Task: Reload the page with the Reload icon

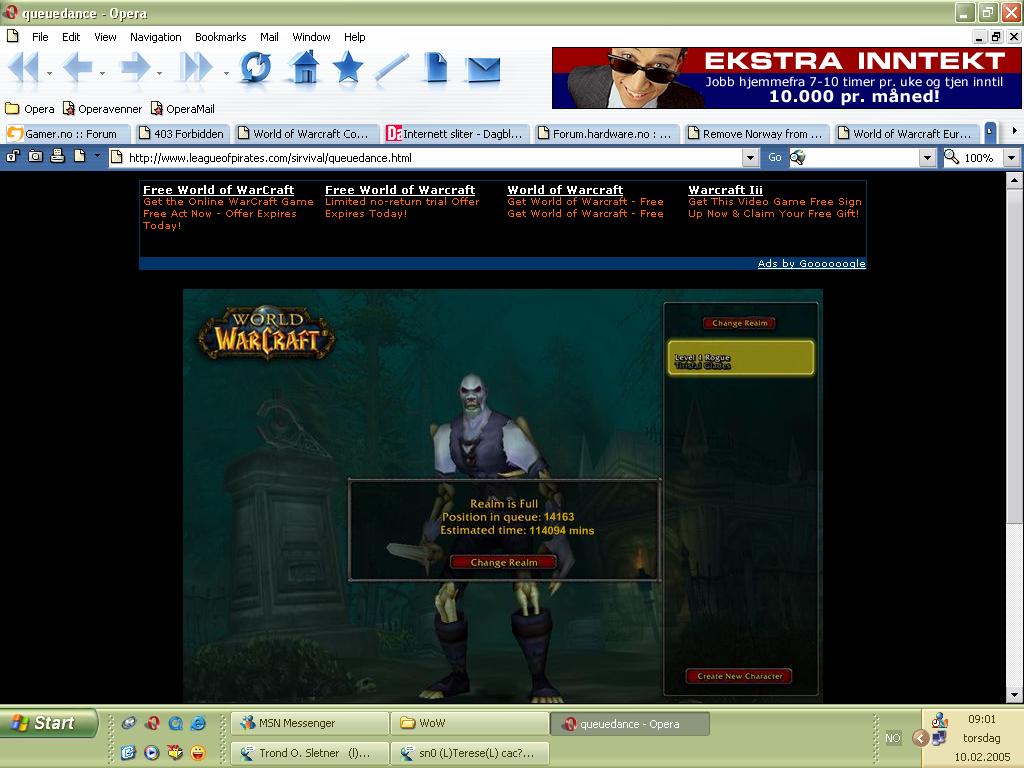Action: 255,67
